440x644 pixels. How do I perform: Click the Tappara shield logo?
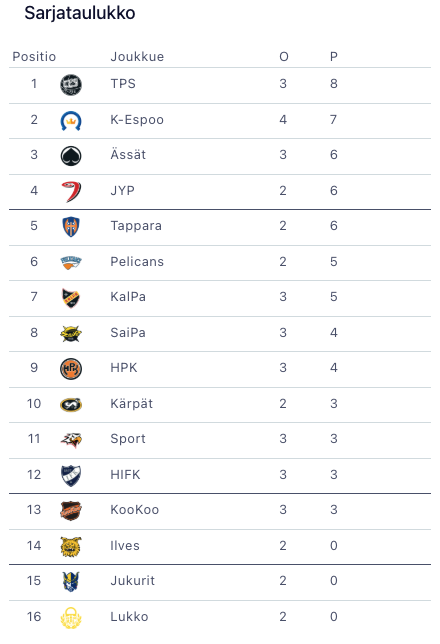click(71, 227)
